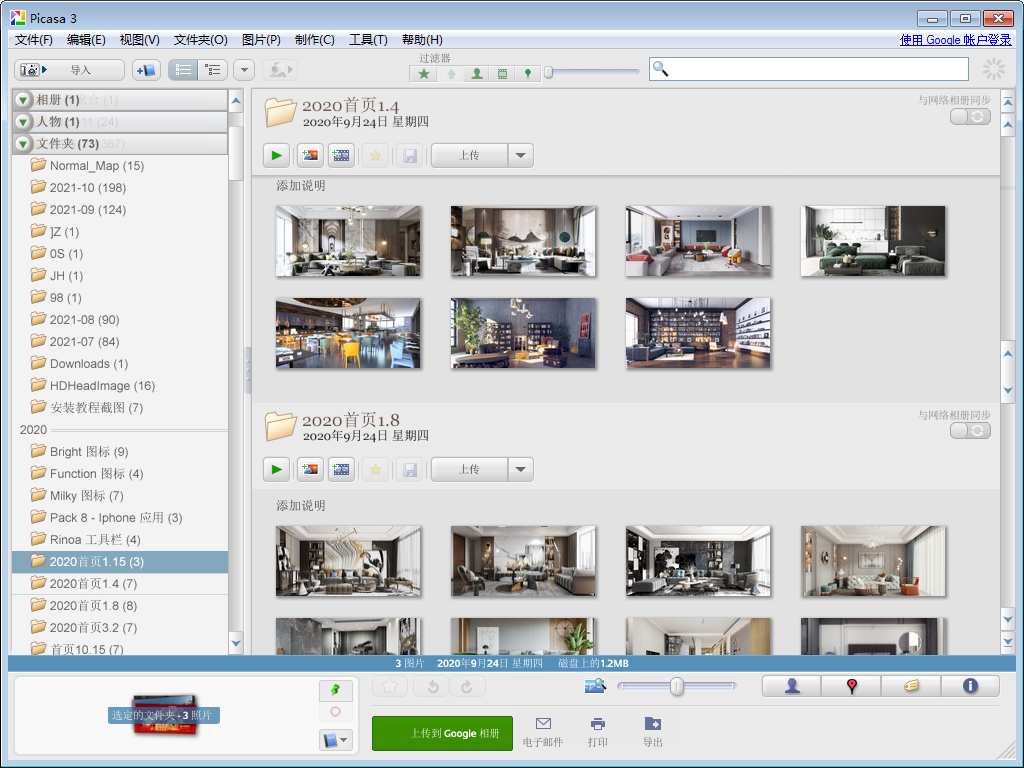Open the 文件夹(O) menu

pos(200,40)
